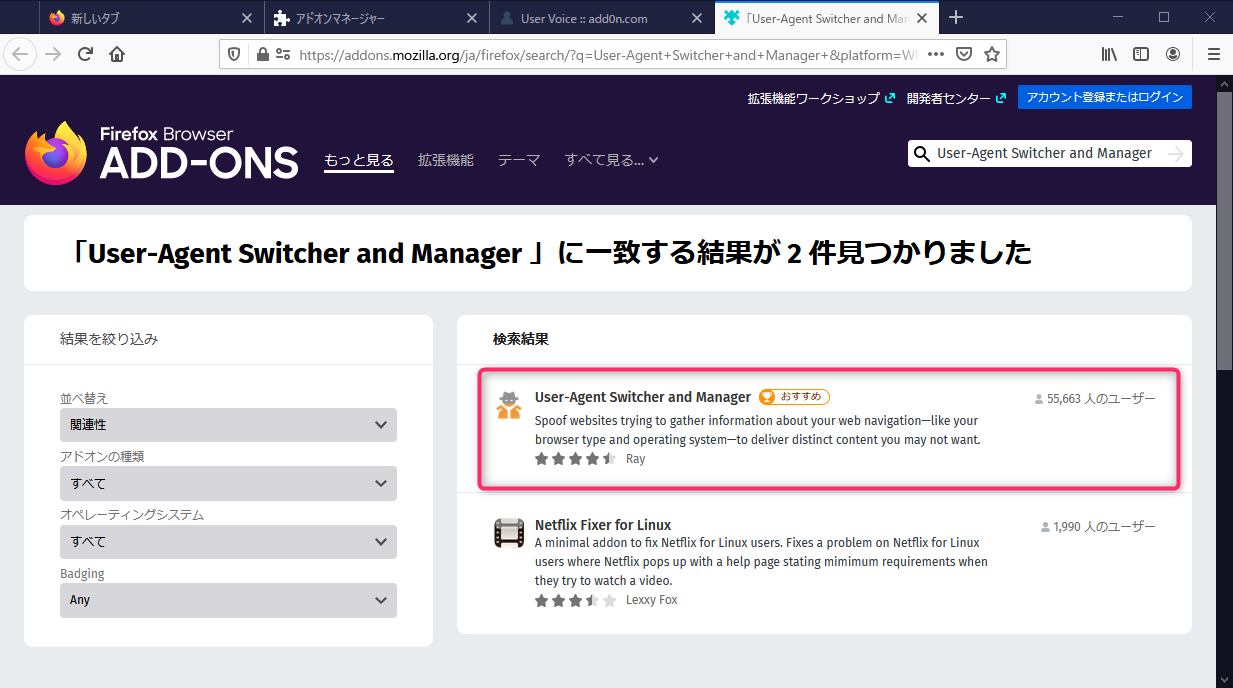Screen dimensions: 1233x688
Task: Click the アカウント登録またはログイン button
Action: (1104, 97)
